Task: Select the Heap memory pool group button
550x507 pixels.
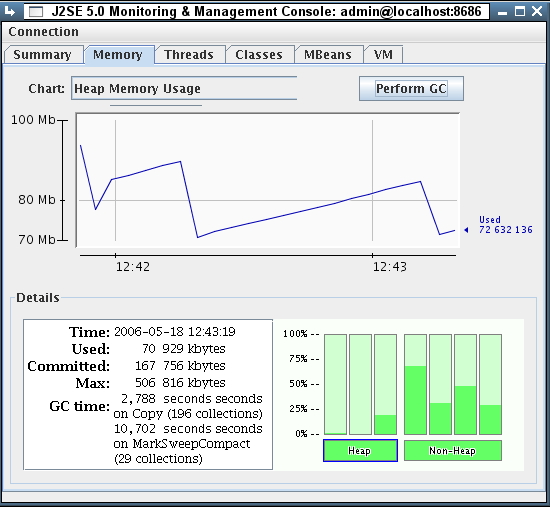Action: (x=360, y=451)
